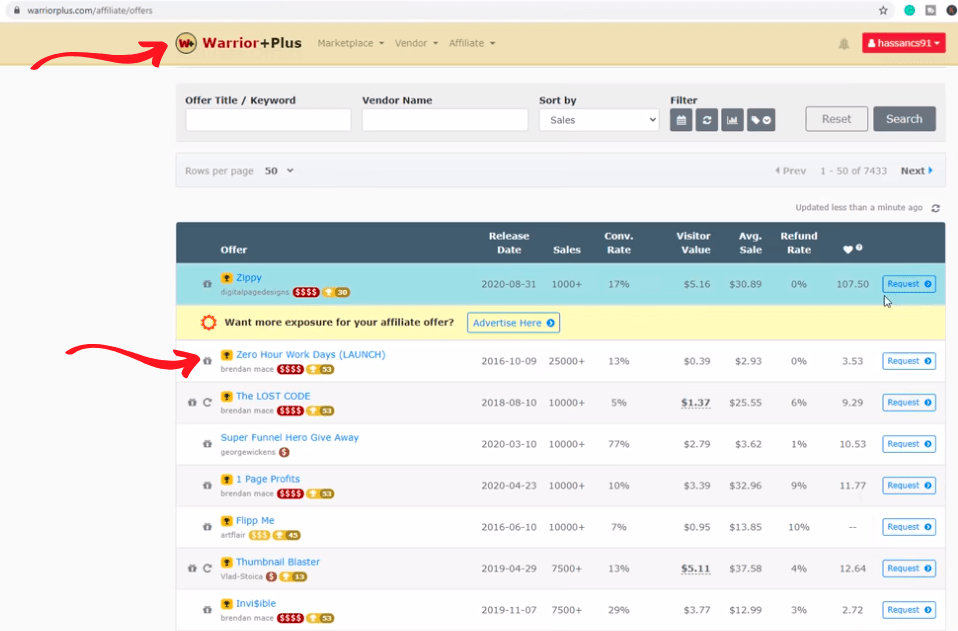Viewport: 958px width, 631px height.
Task: Click the gift icon beside Zippy
Action: pos(207,284)
